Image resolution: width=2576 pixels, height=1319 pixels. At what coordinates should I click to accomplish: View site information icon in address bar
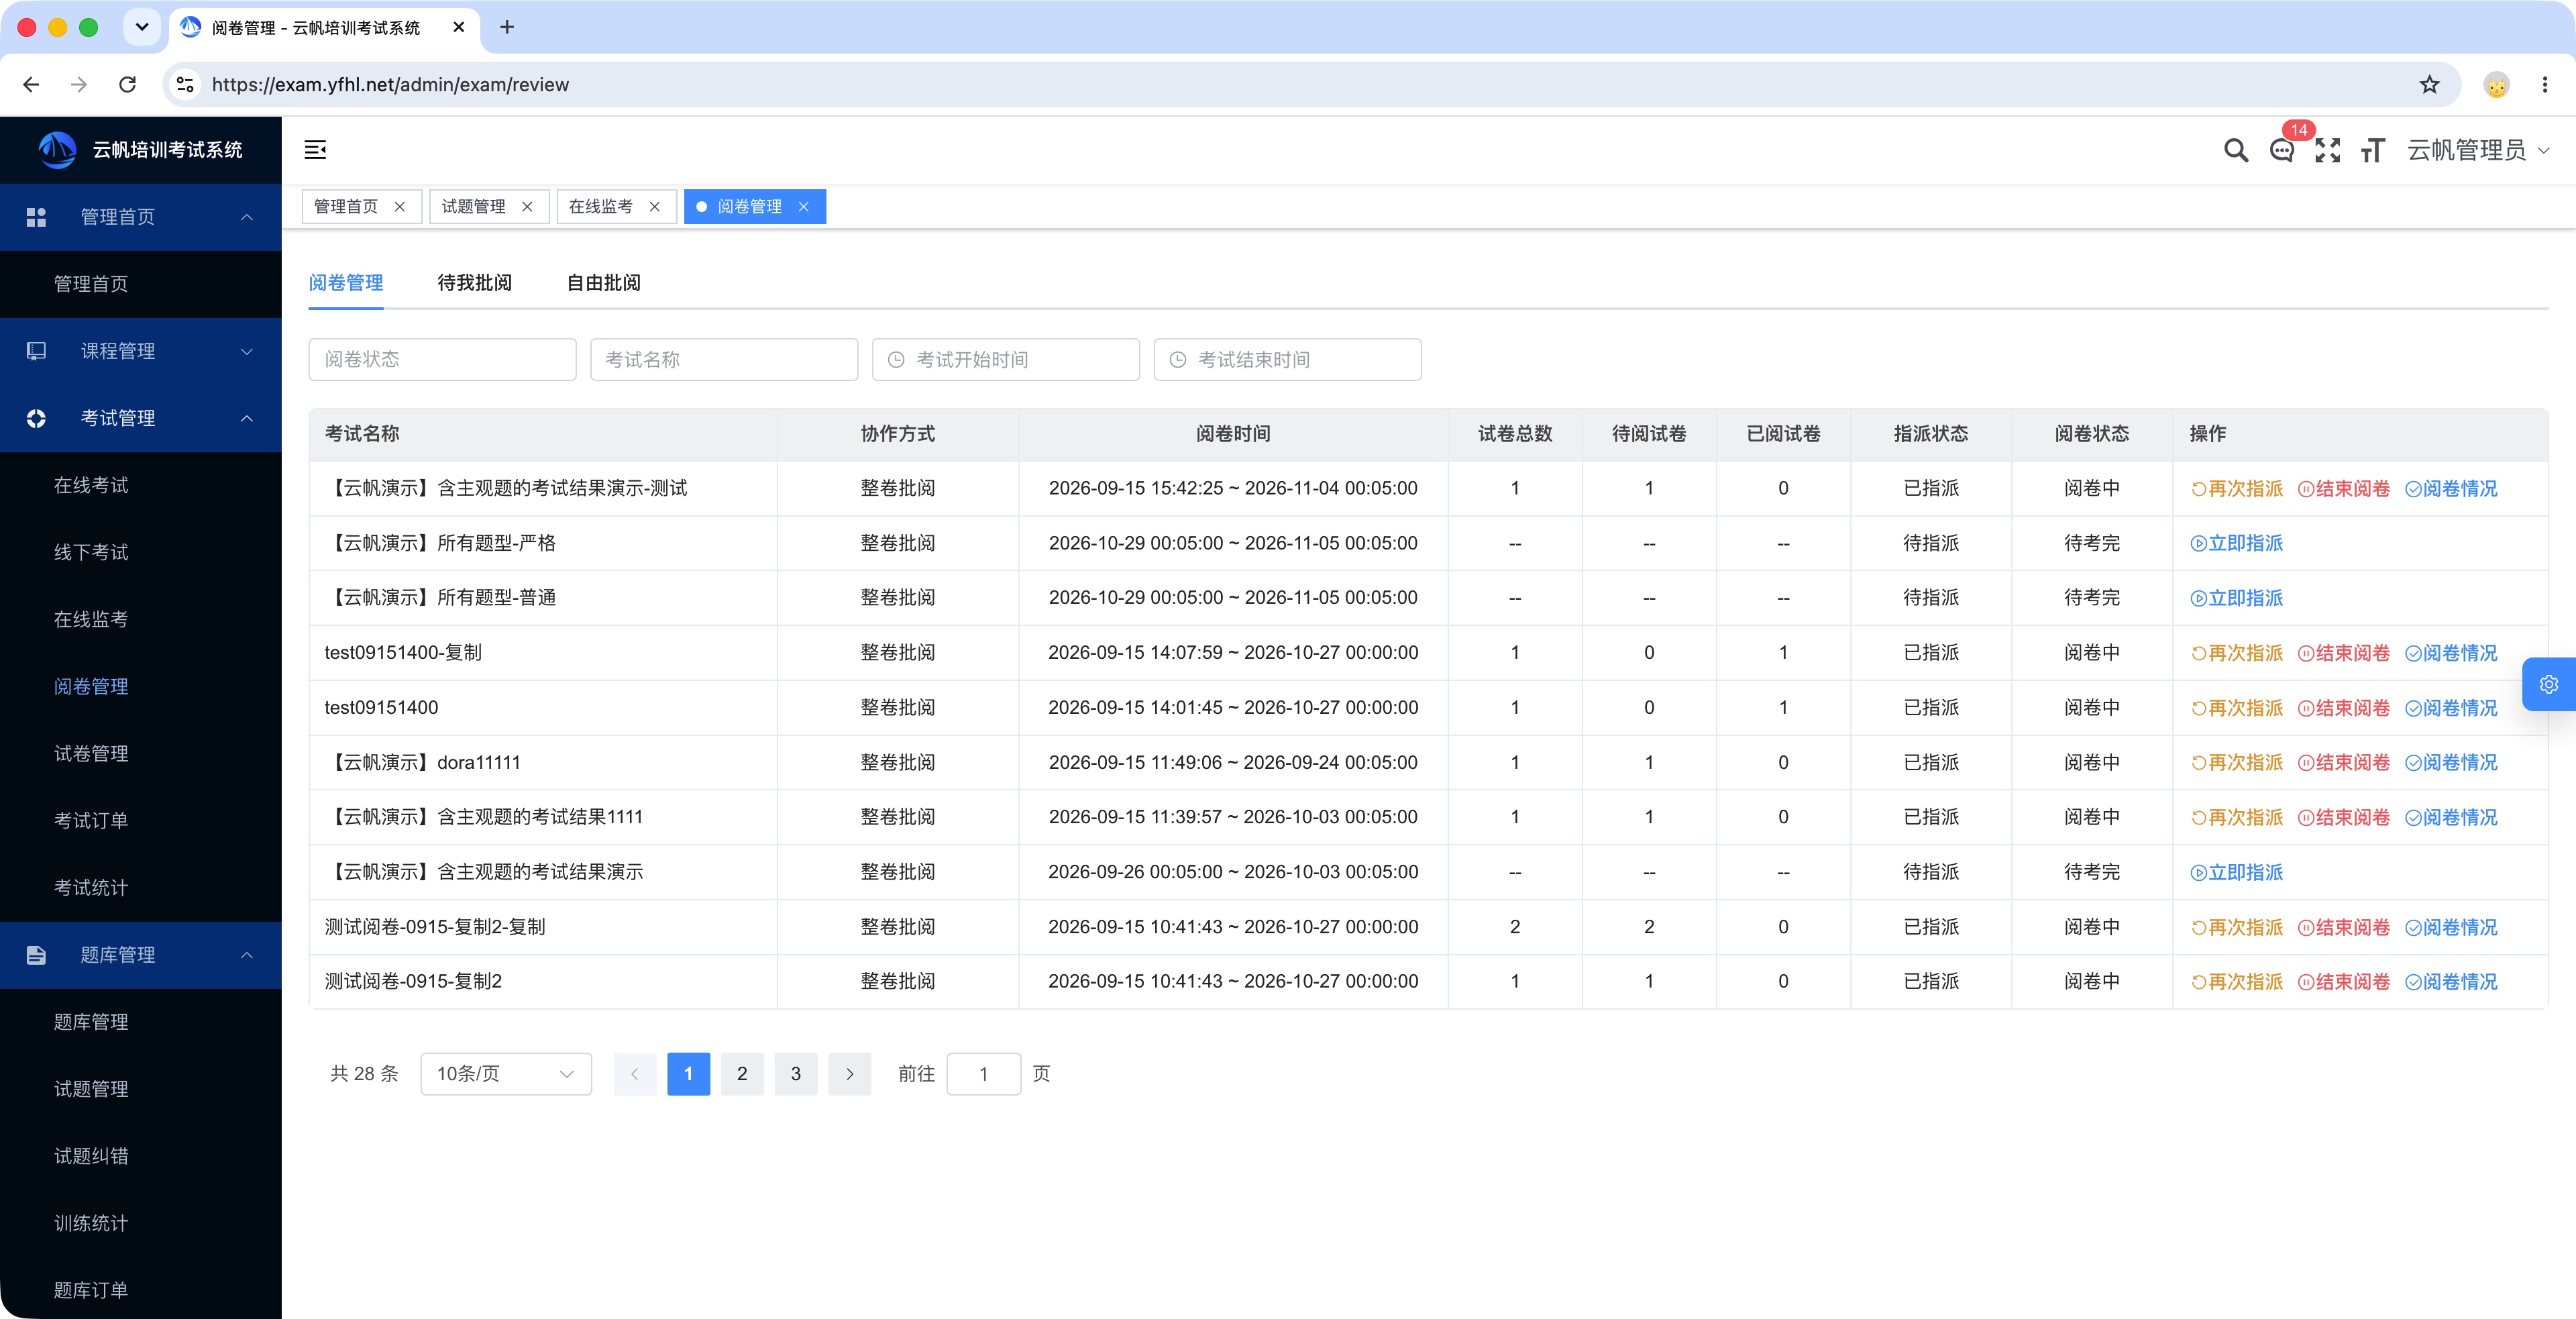click(x=185, y=85)
